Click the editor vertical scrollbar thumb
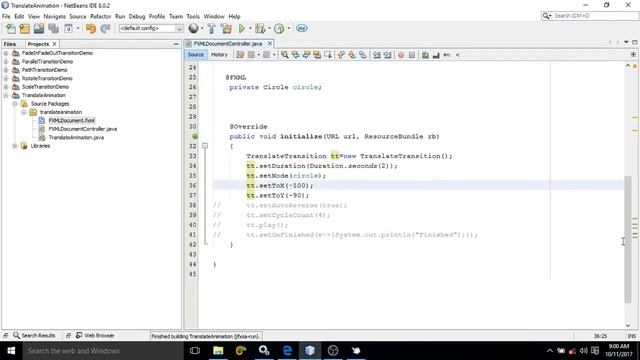The image size is (640, 360). tap(628, 240)
